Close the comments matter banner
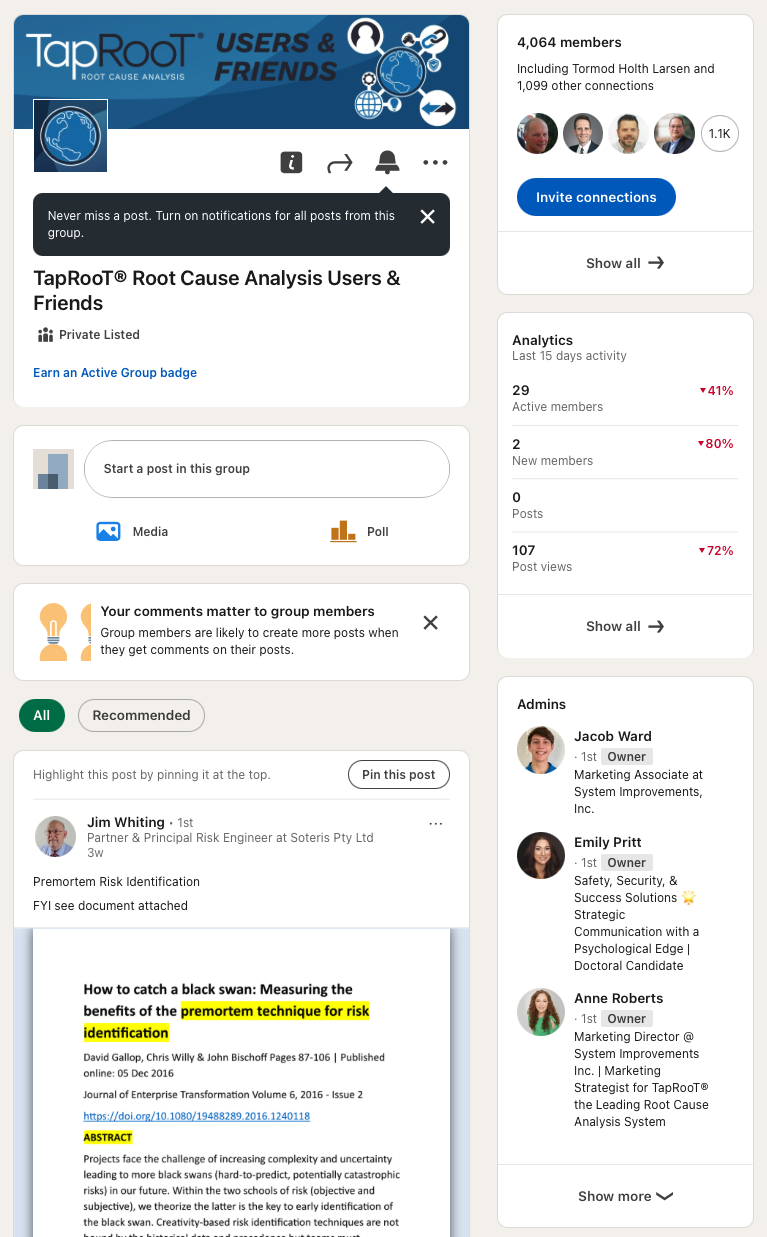Image resolution: width=767 pixels, height=1237 pixels. pos(430,623)
